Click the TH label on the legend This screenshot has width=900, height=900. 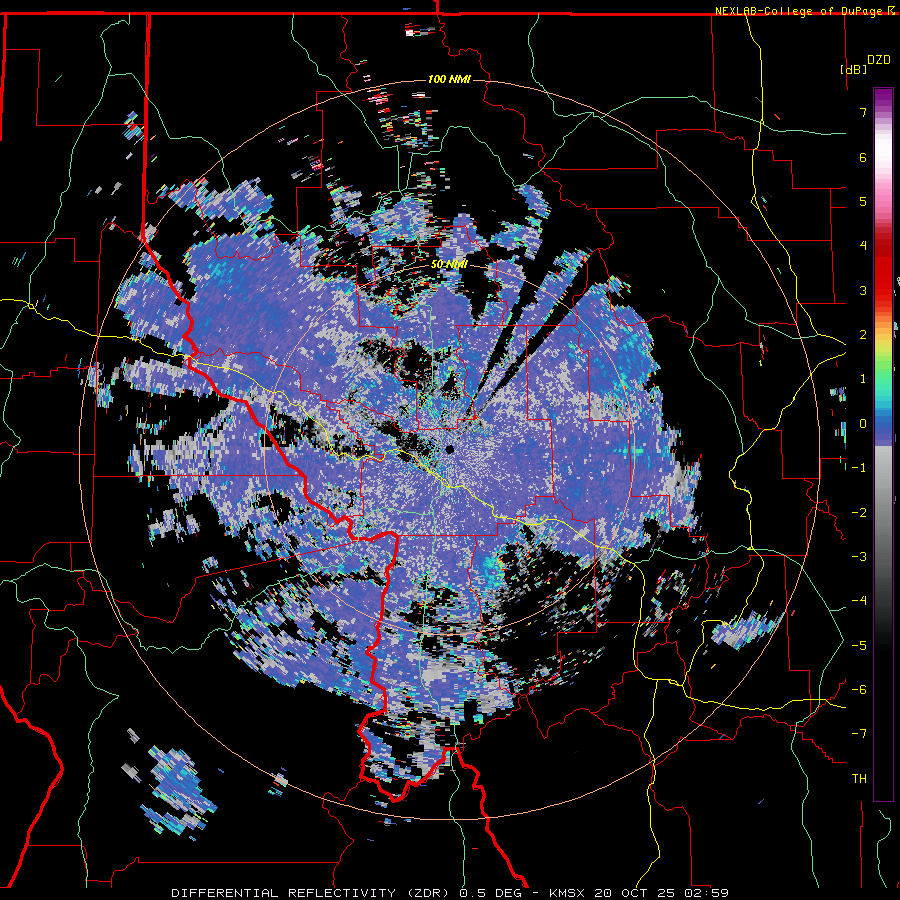[x=859, y=779]
